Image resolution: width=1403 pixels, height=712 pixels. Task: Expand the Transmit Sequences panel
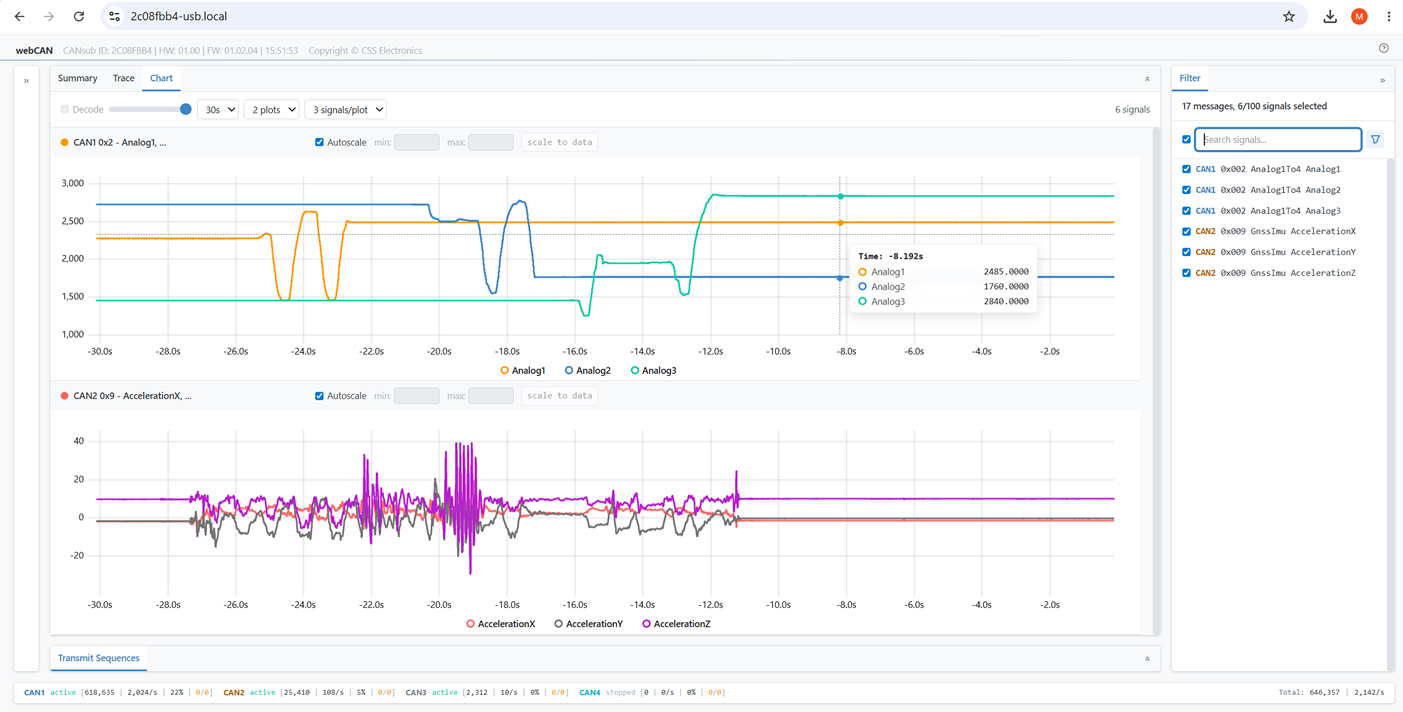tap(1147, 658)
